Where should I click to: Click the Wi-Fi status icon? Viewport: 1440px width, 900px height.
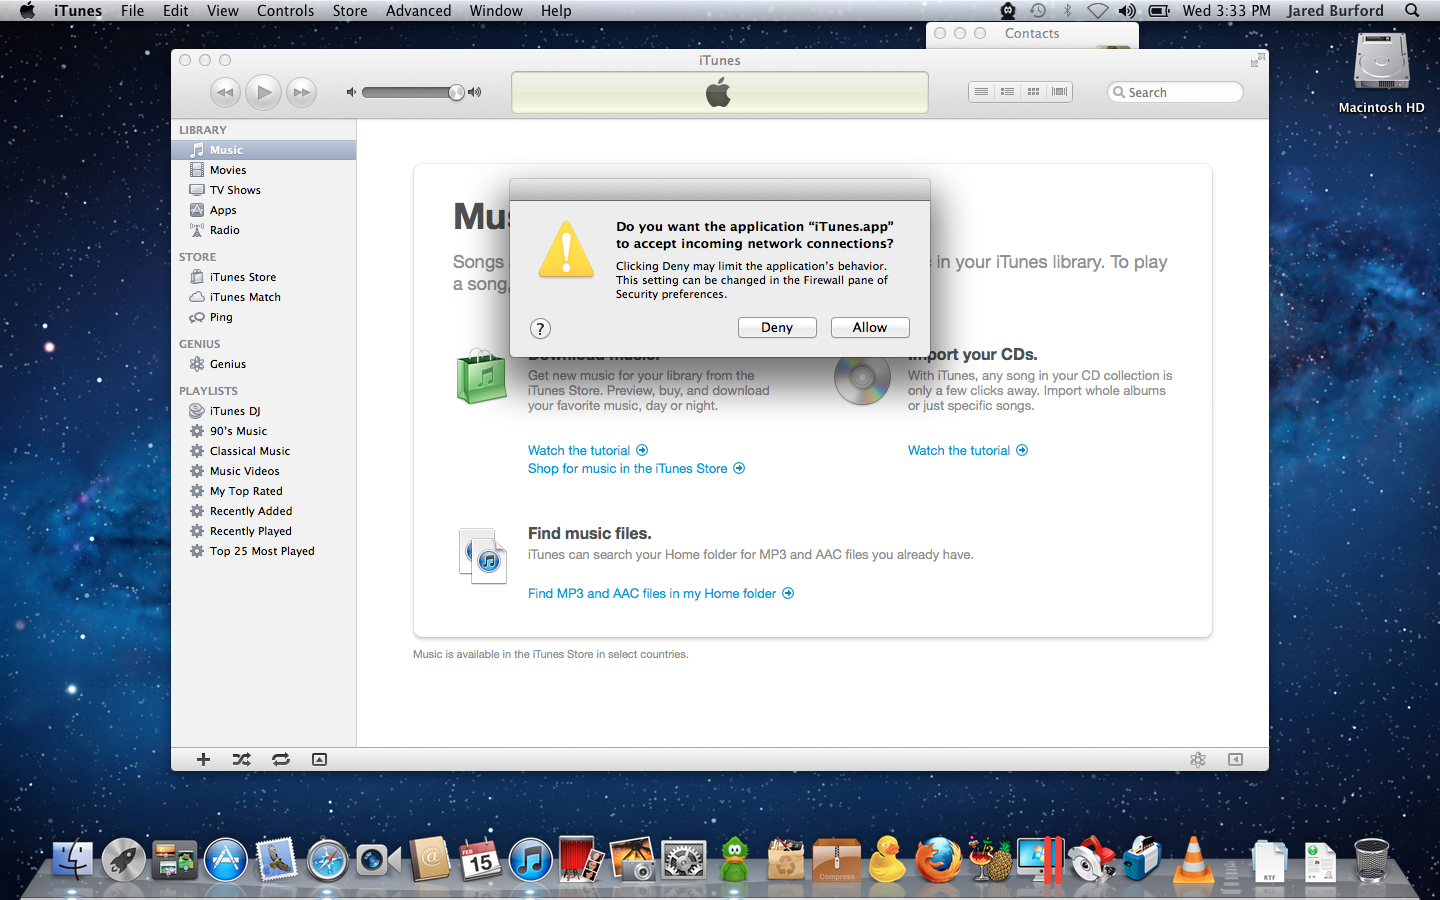pyautogui.click(x=1097, y=10)
